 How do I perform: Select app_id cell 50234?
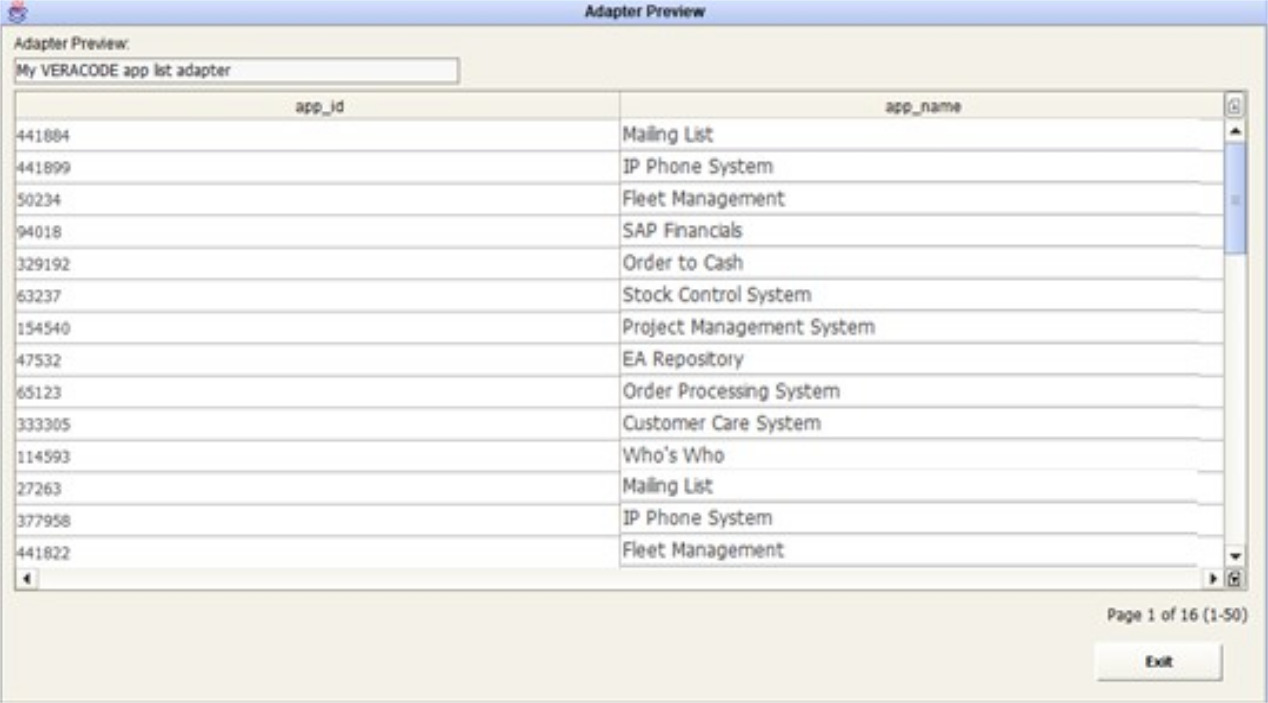(x=317, y=199)
